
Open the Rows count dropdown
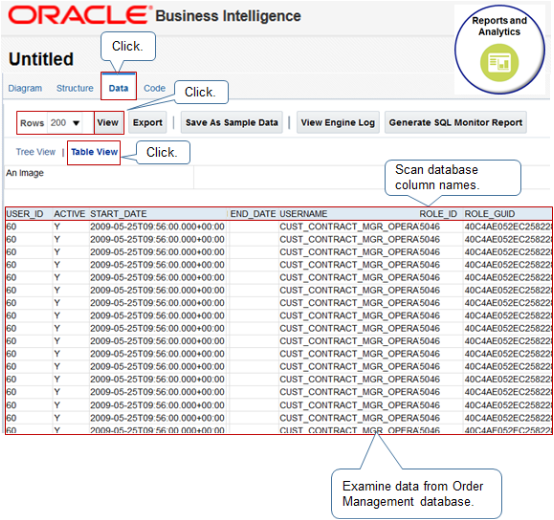click(x=65, y=123)
